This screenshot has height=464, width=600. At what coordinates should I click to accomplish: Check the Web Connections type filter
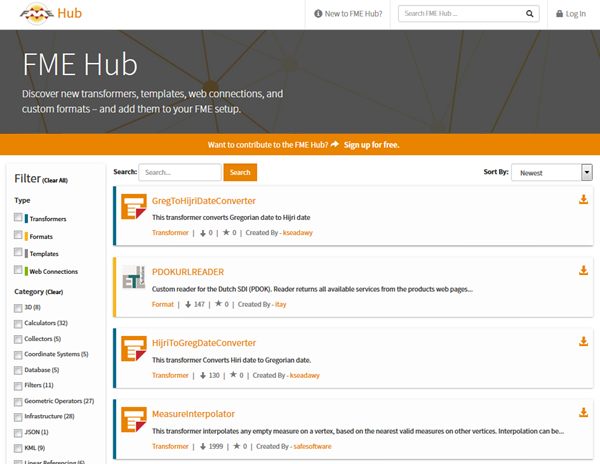coord(18,270)
